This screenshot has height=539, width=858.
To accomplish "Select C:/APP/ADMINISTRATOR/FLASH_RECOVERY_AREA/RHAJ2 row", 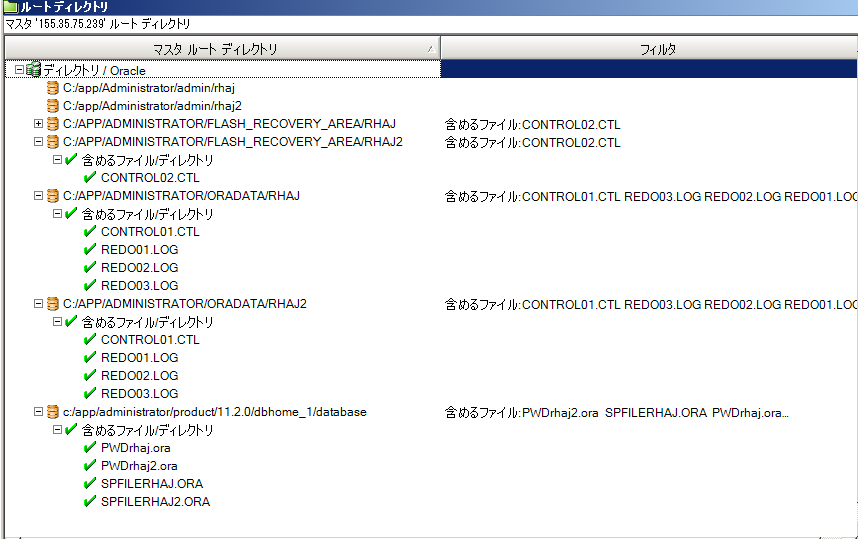I will (233, 142).
